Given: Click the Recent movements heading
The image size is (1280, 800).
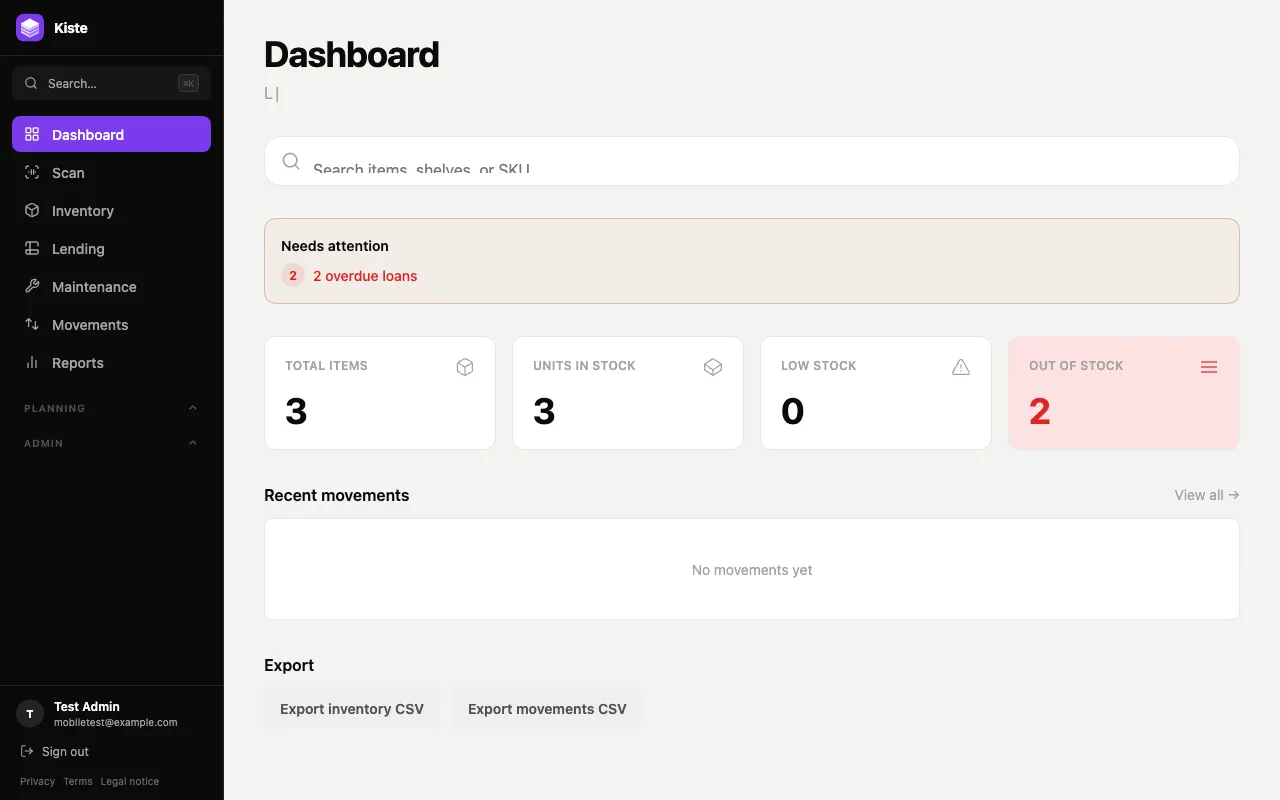Looking at the screenshot, I should click(x=337, y=495).
